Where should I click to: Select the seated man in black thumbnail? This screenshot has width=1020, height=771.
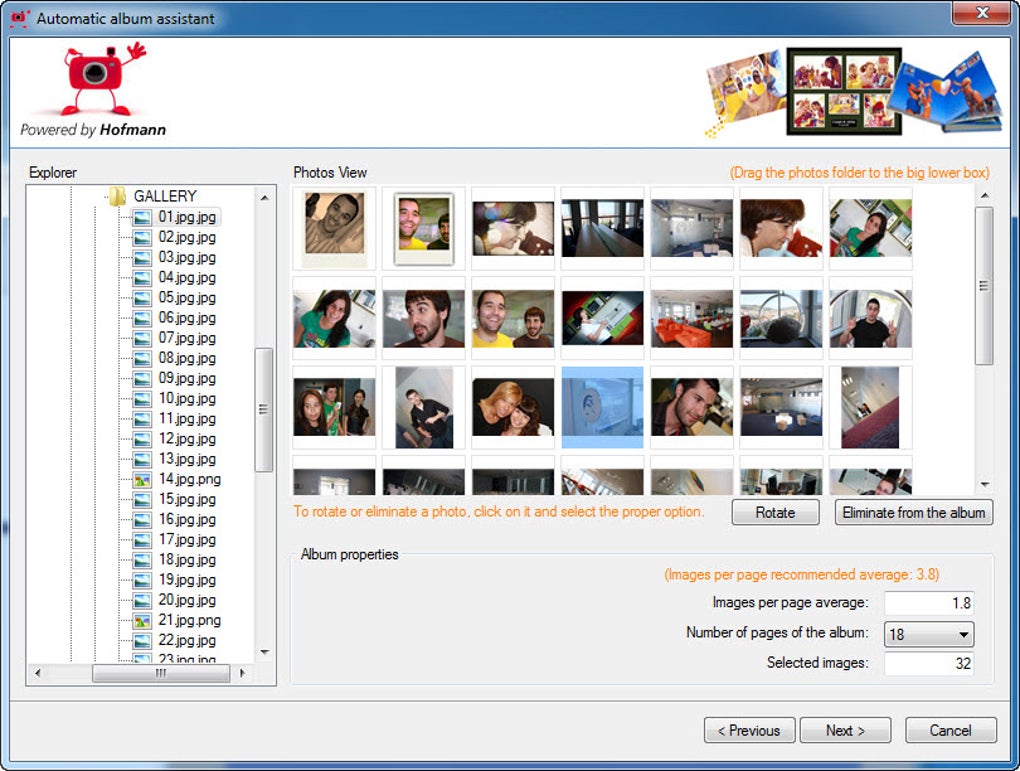(423, 408)
